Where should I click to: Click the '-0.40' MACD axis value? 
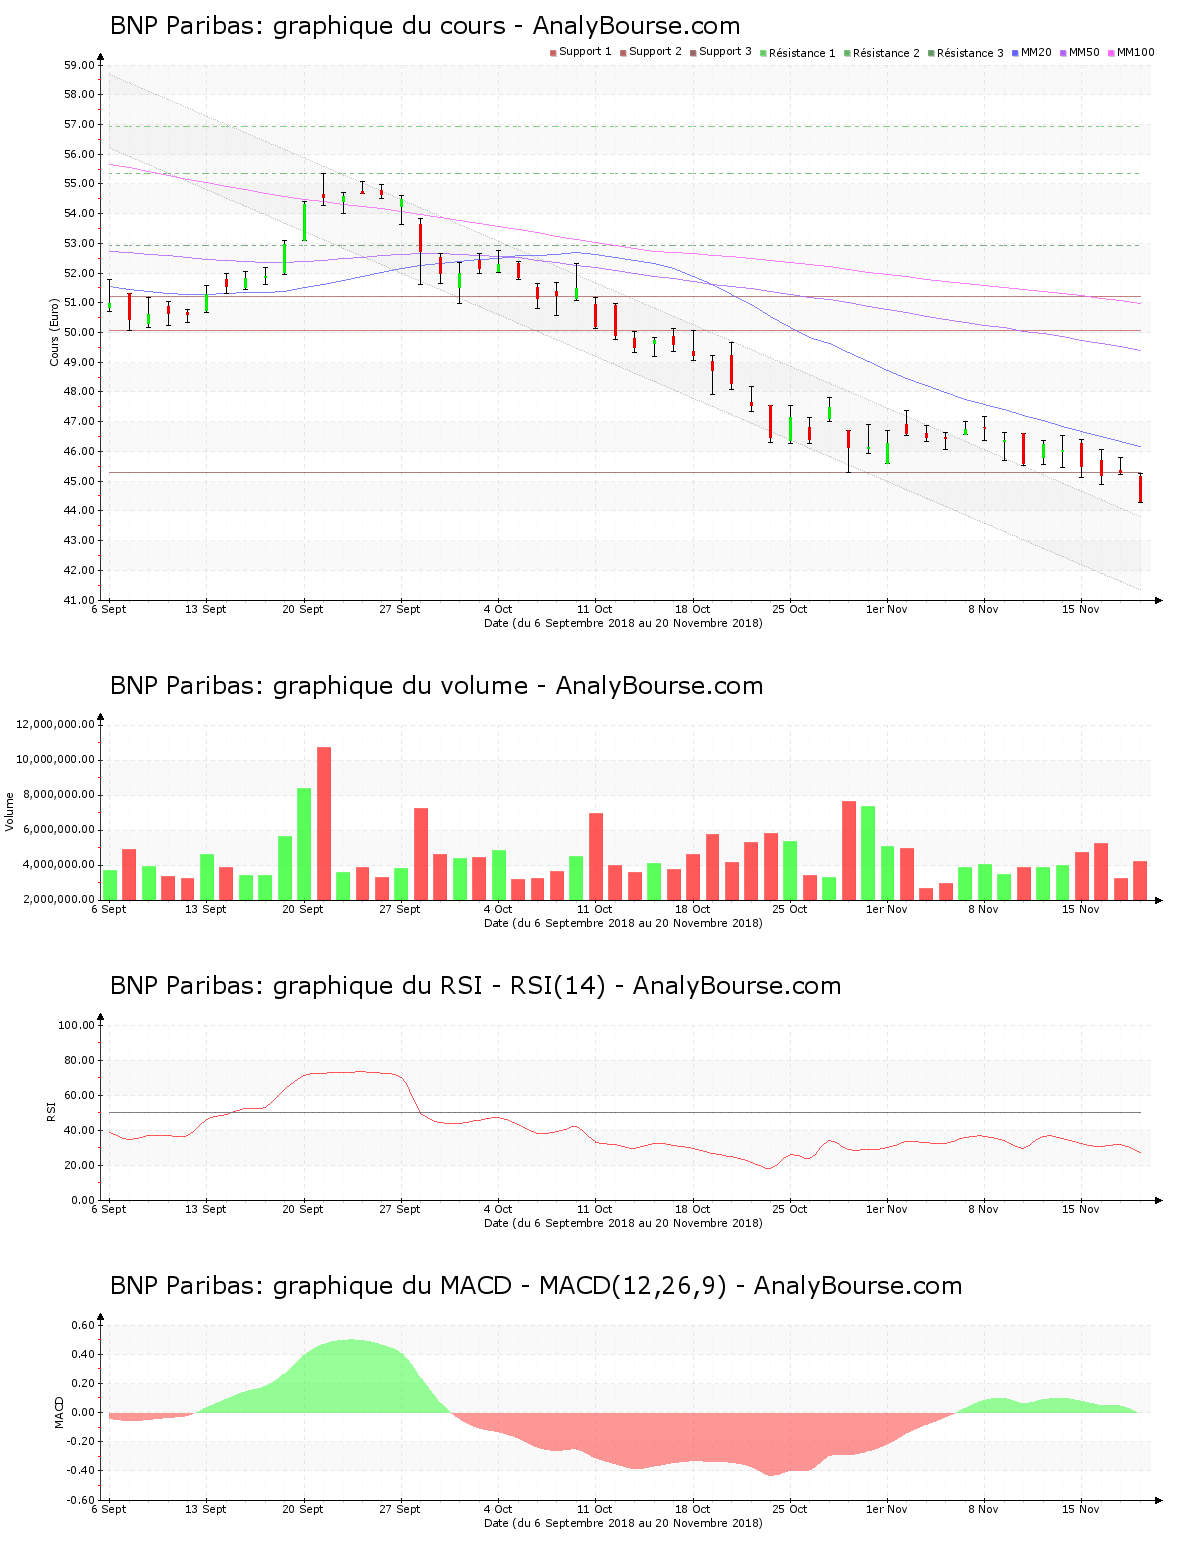81,1471
